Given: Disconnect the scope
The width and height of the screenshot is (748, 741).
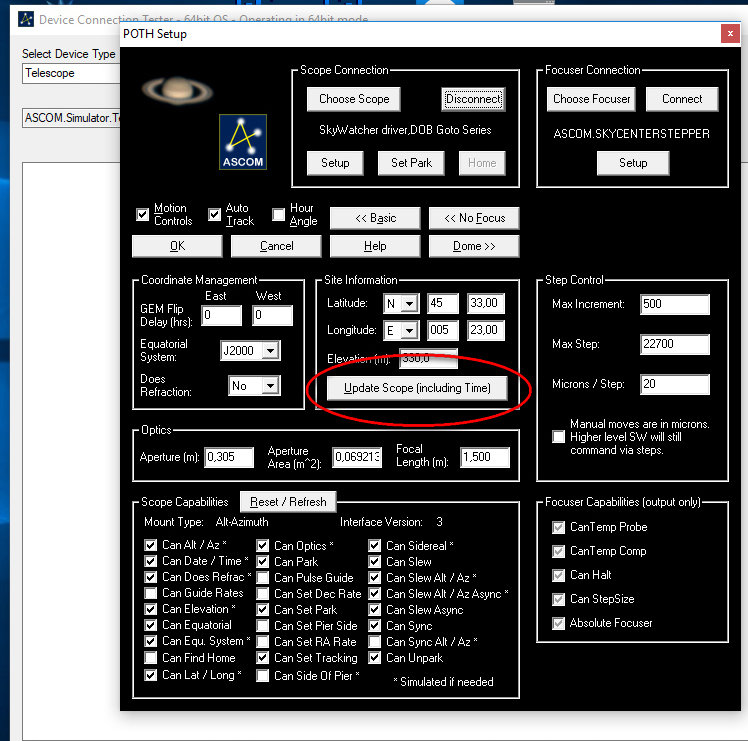Looking at the screenshot, I should pos(473,99).
